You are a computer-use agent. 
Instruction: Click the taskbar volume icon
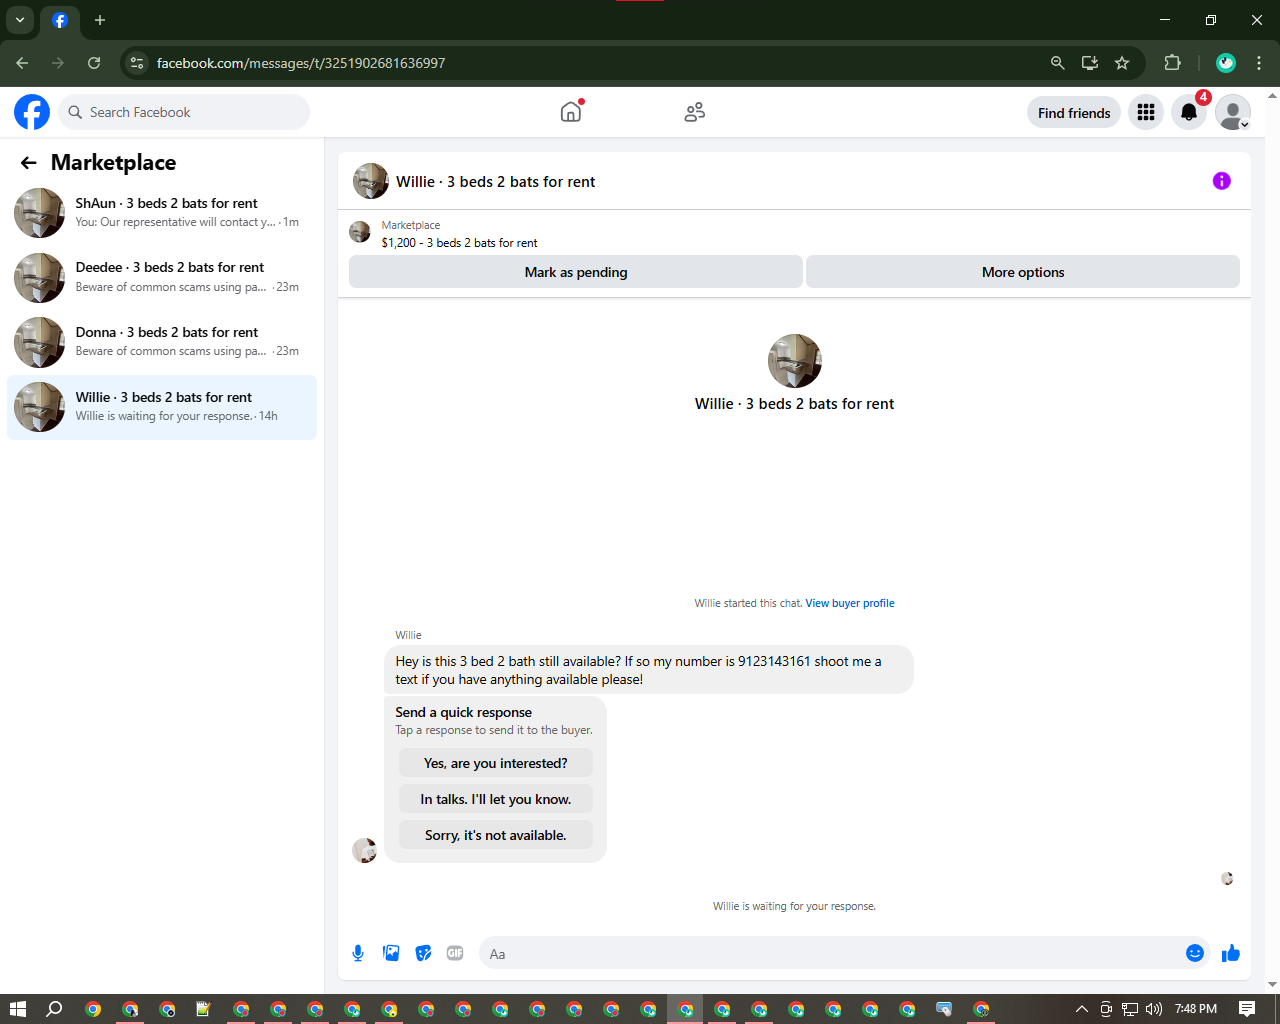coord(1154,1009)
